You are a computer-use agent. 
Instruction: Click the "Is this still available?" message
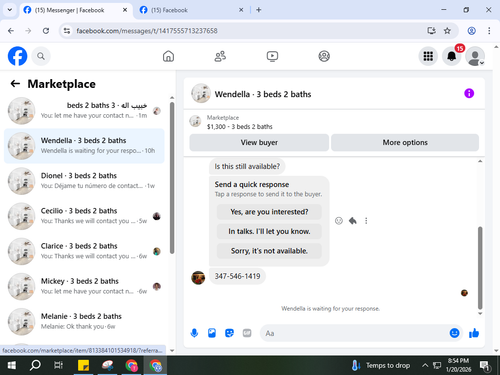point(247,166)
